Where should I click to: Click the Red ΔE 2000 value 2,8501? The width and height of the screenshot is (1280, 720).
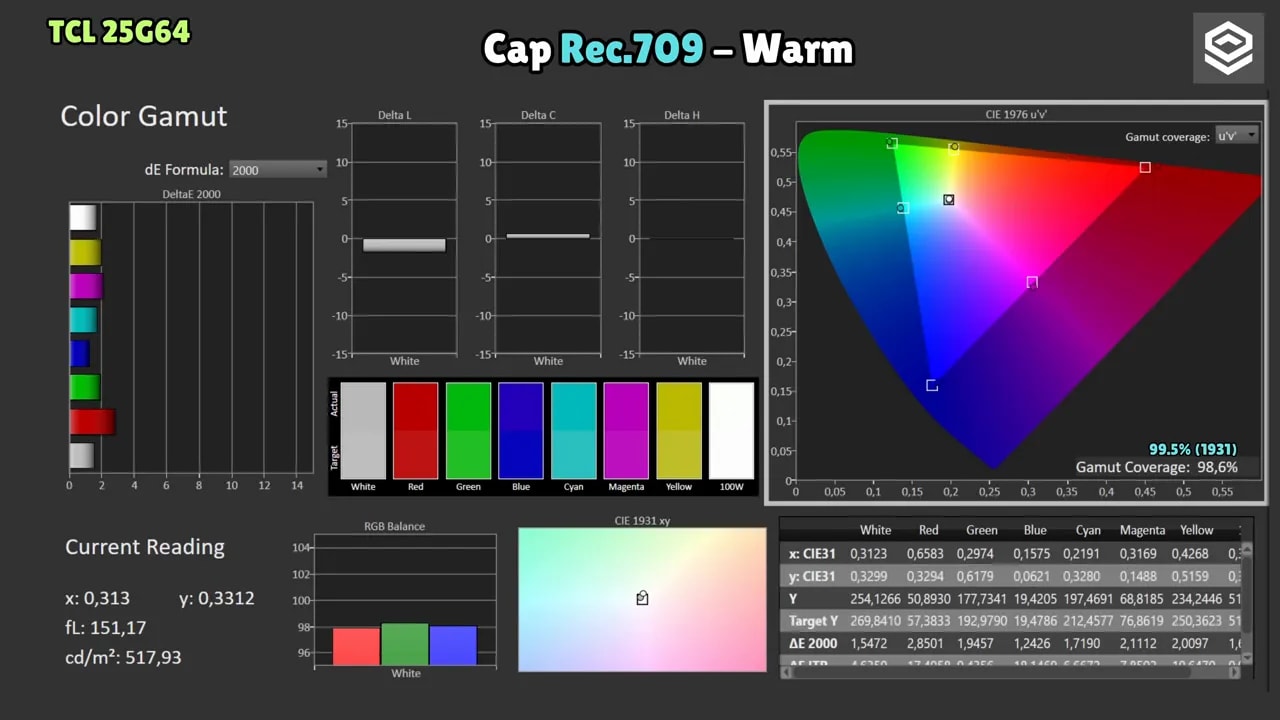[929, 643]
